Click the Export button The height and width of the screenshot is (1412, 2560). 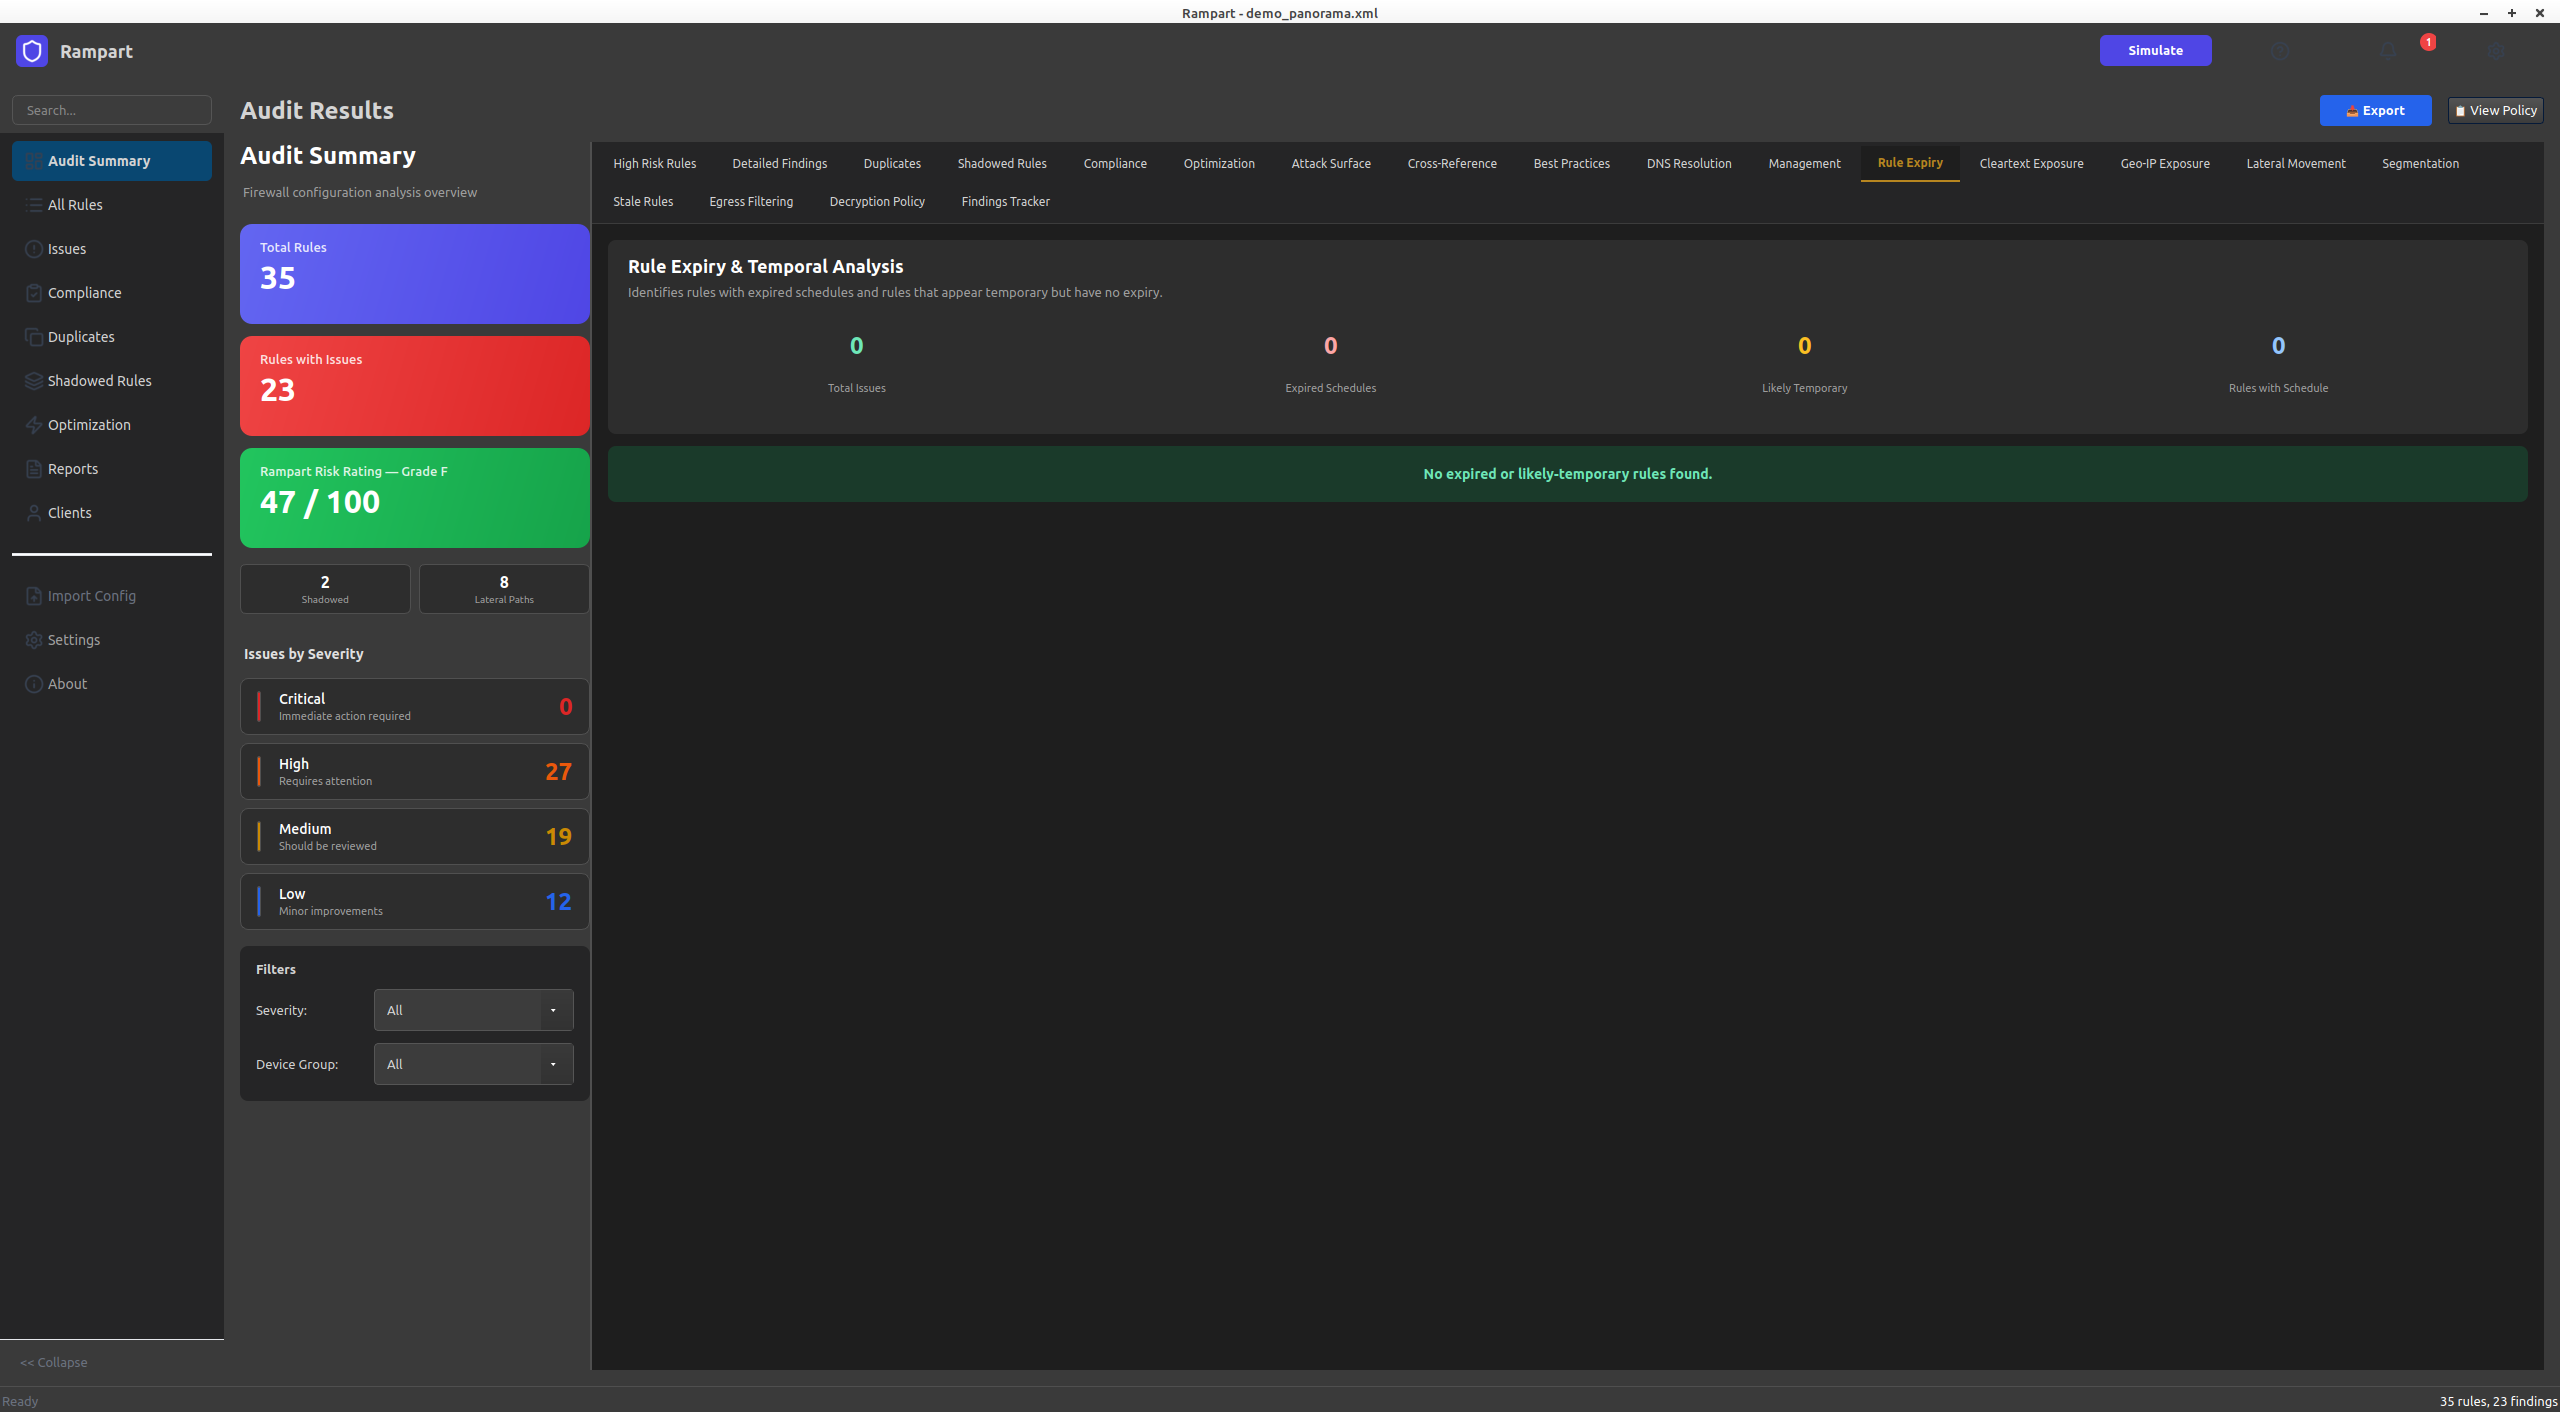(x=2375, y=110)
